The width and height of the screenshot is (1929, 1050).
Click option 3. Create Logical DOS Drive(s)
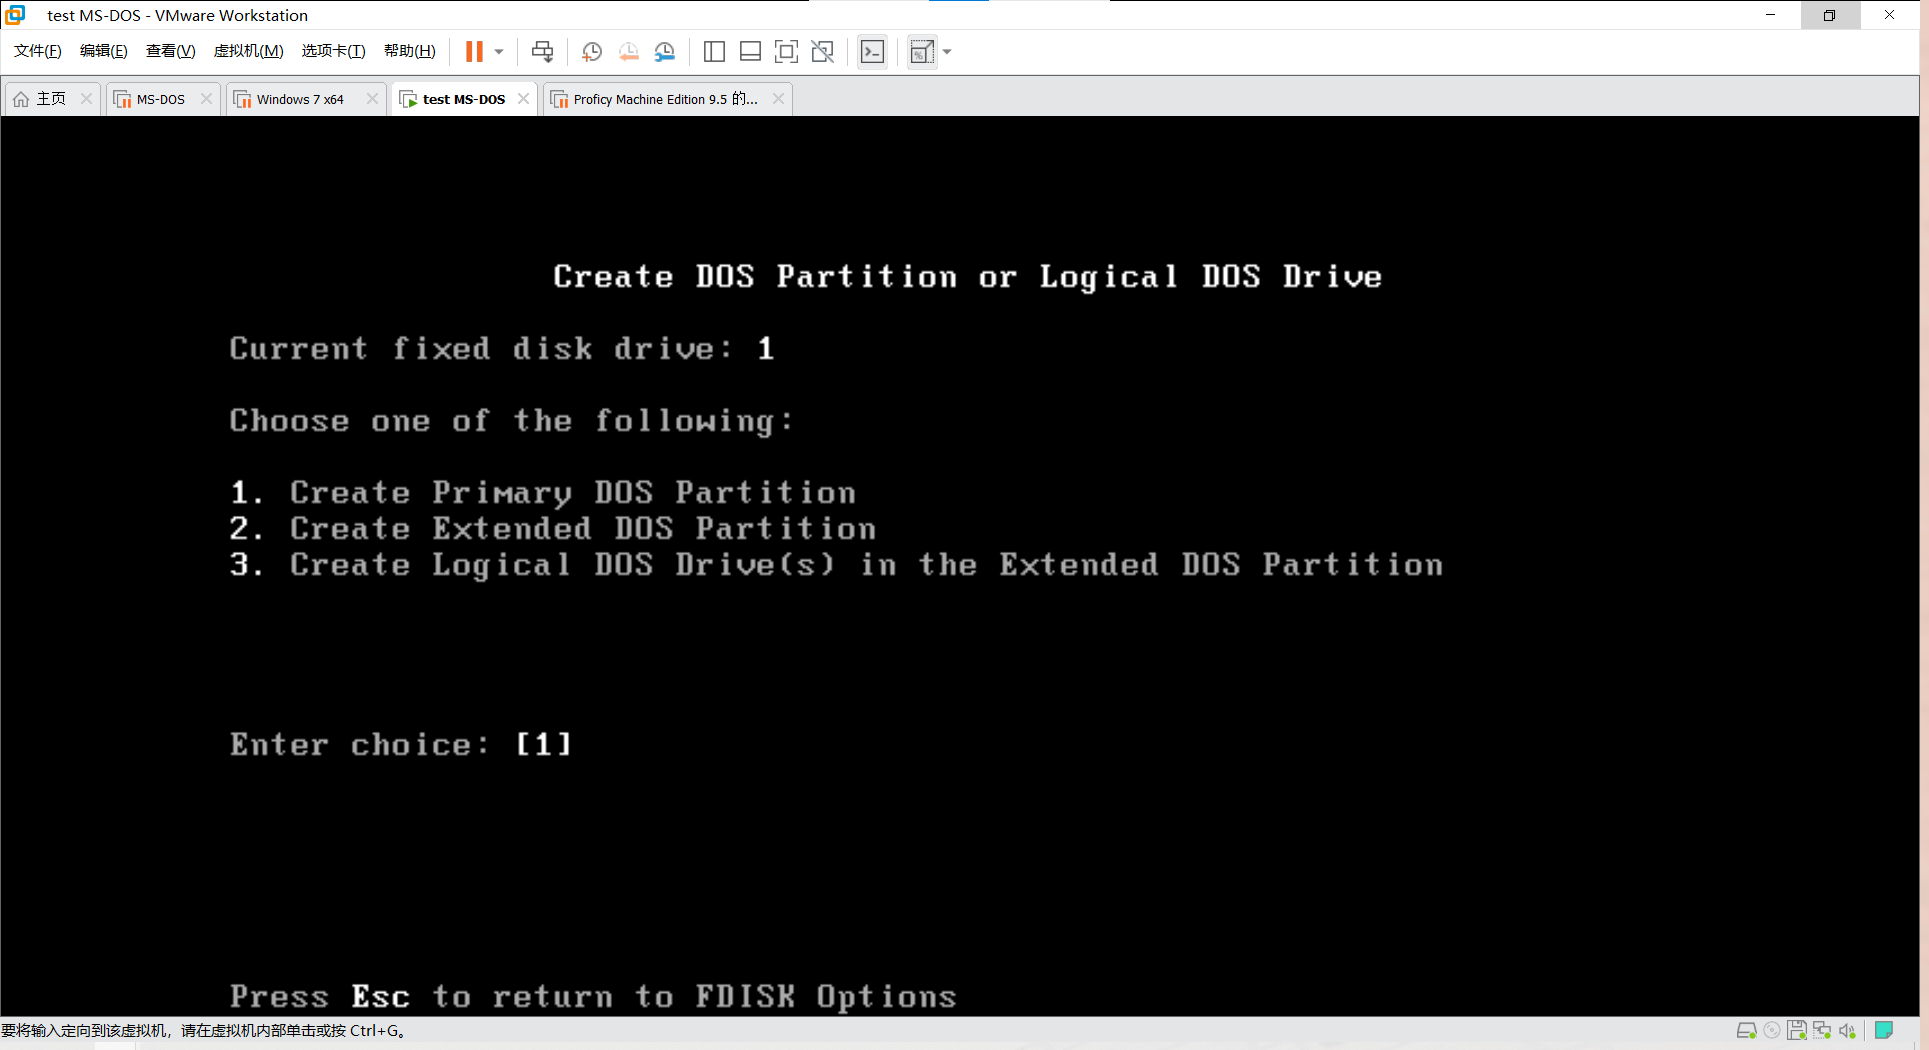coord(836,565)
